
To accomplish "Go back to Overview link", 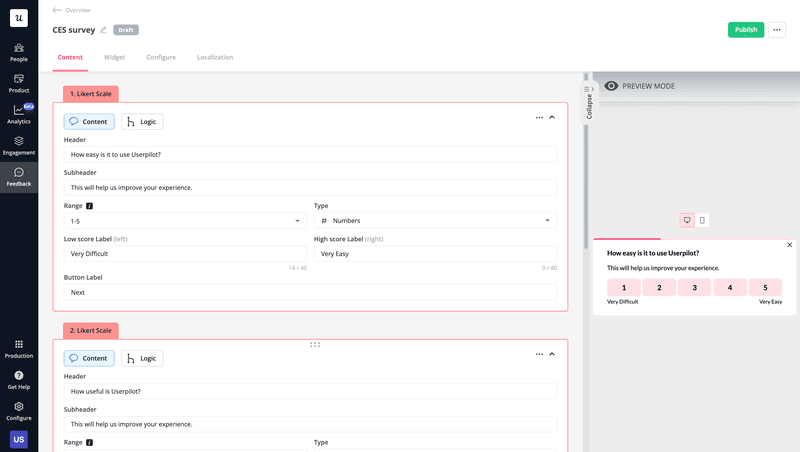I will [71, 10].
